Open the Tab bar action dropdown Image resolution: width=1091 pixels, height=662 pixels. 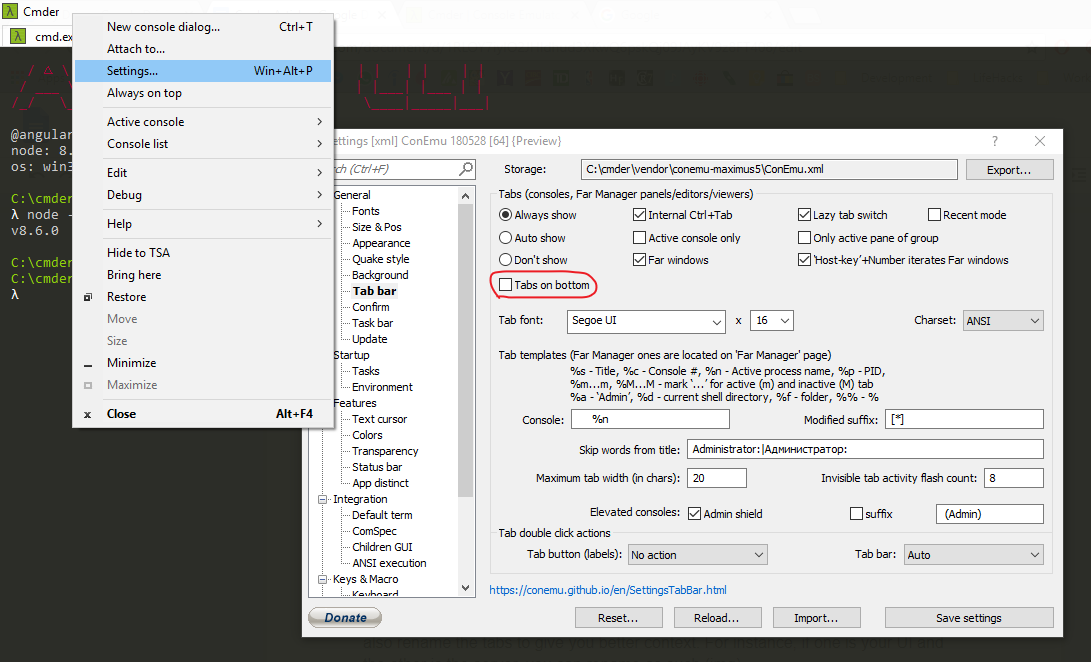973,555
